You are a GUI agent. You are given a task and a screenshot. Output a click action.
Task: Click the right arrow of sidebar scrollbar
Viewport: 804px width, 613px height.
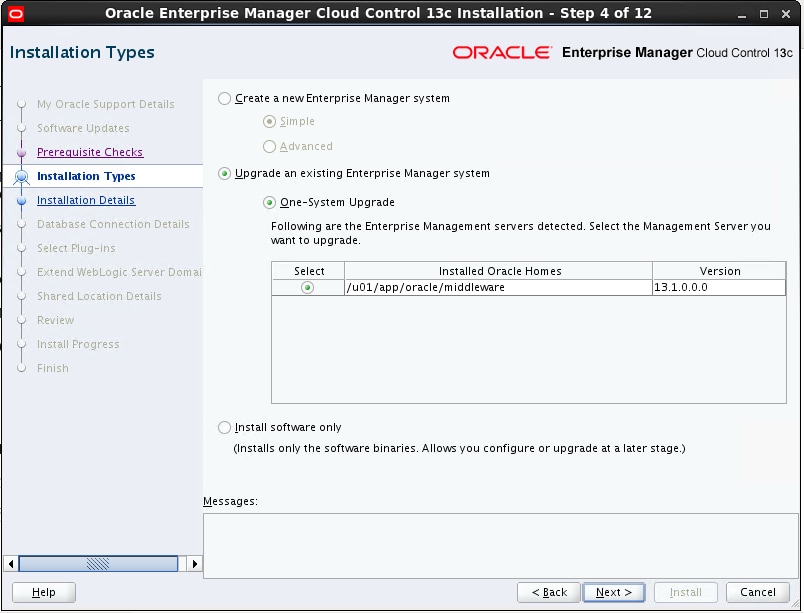tap(194, 564)
